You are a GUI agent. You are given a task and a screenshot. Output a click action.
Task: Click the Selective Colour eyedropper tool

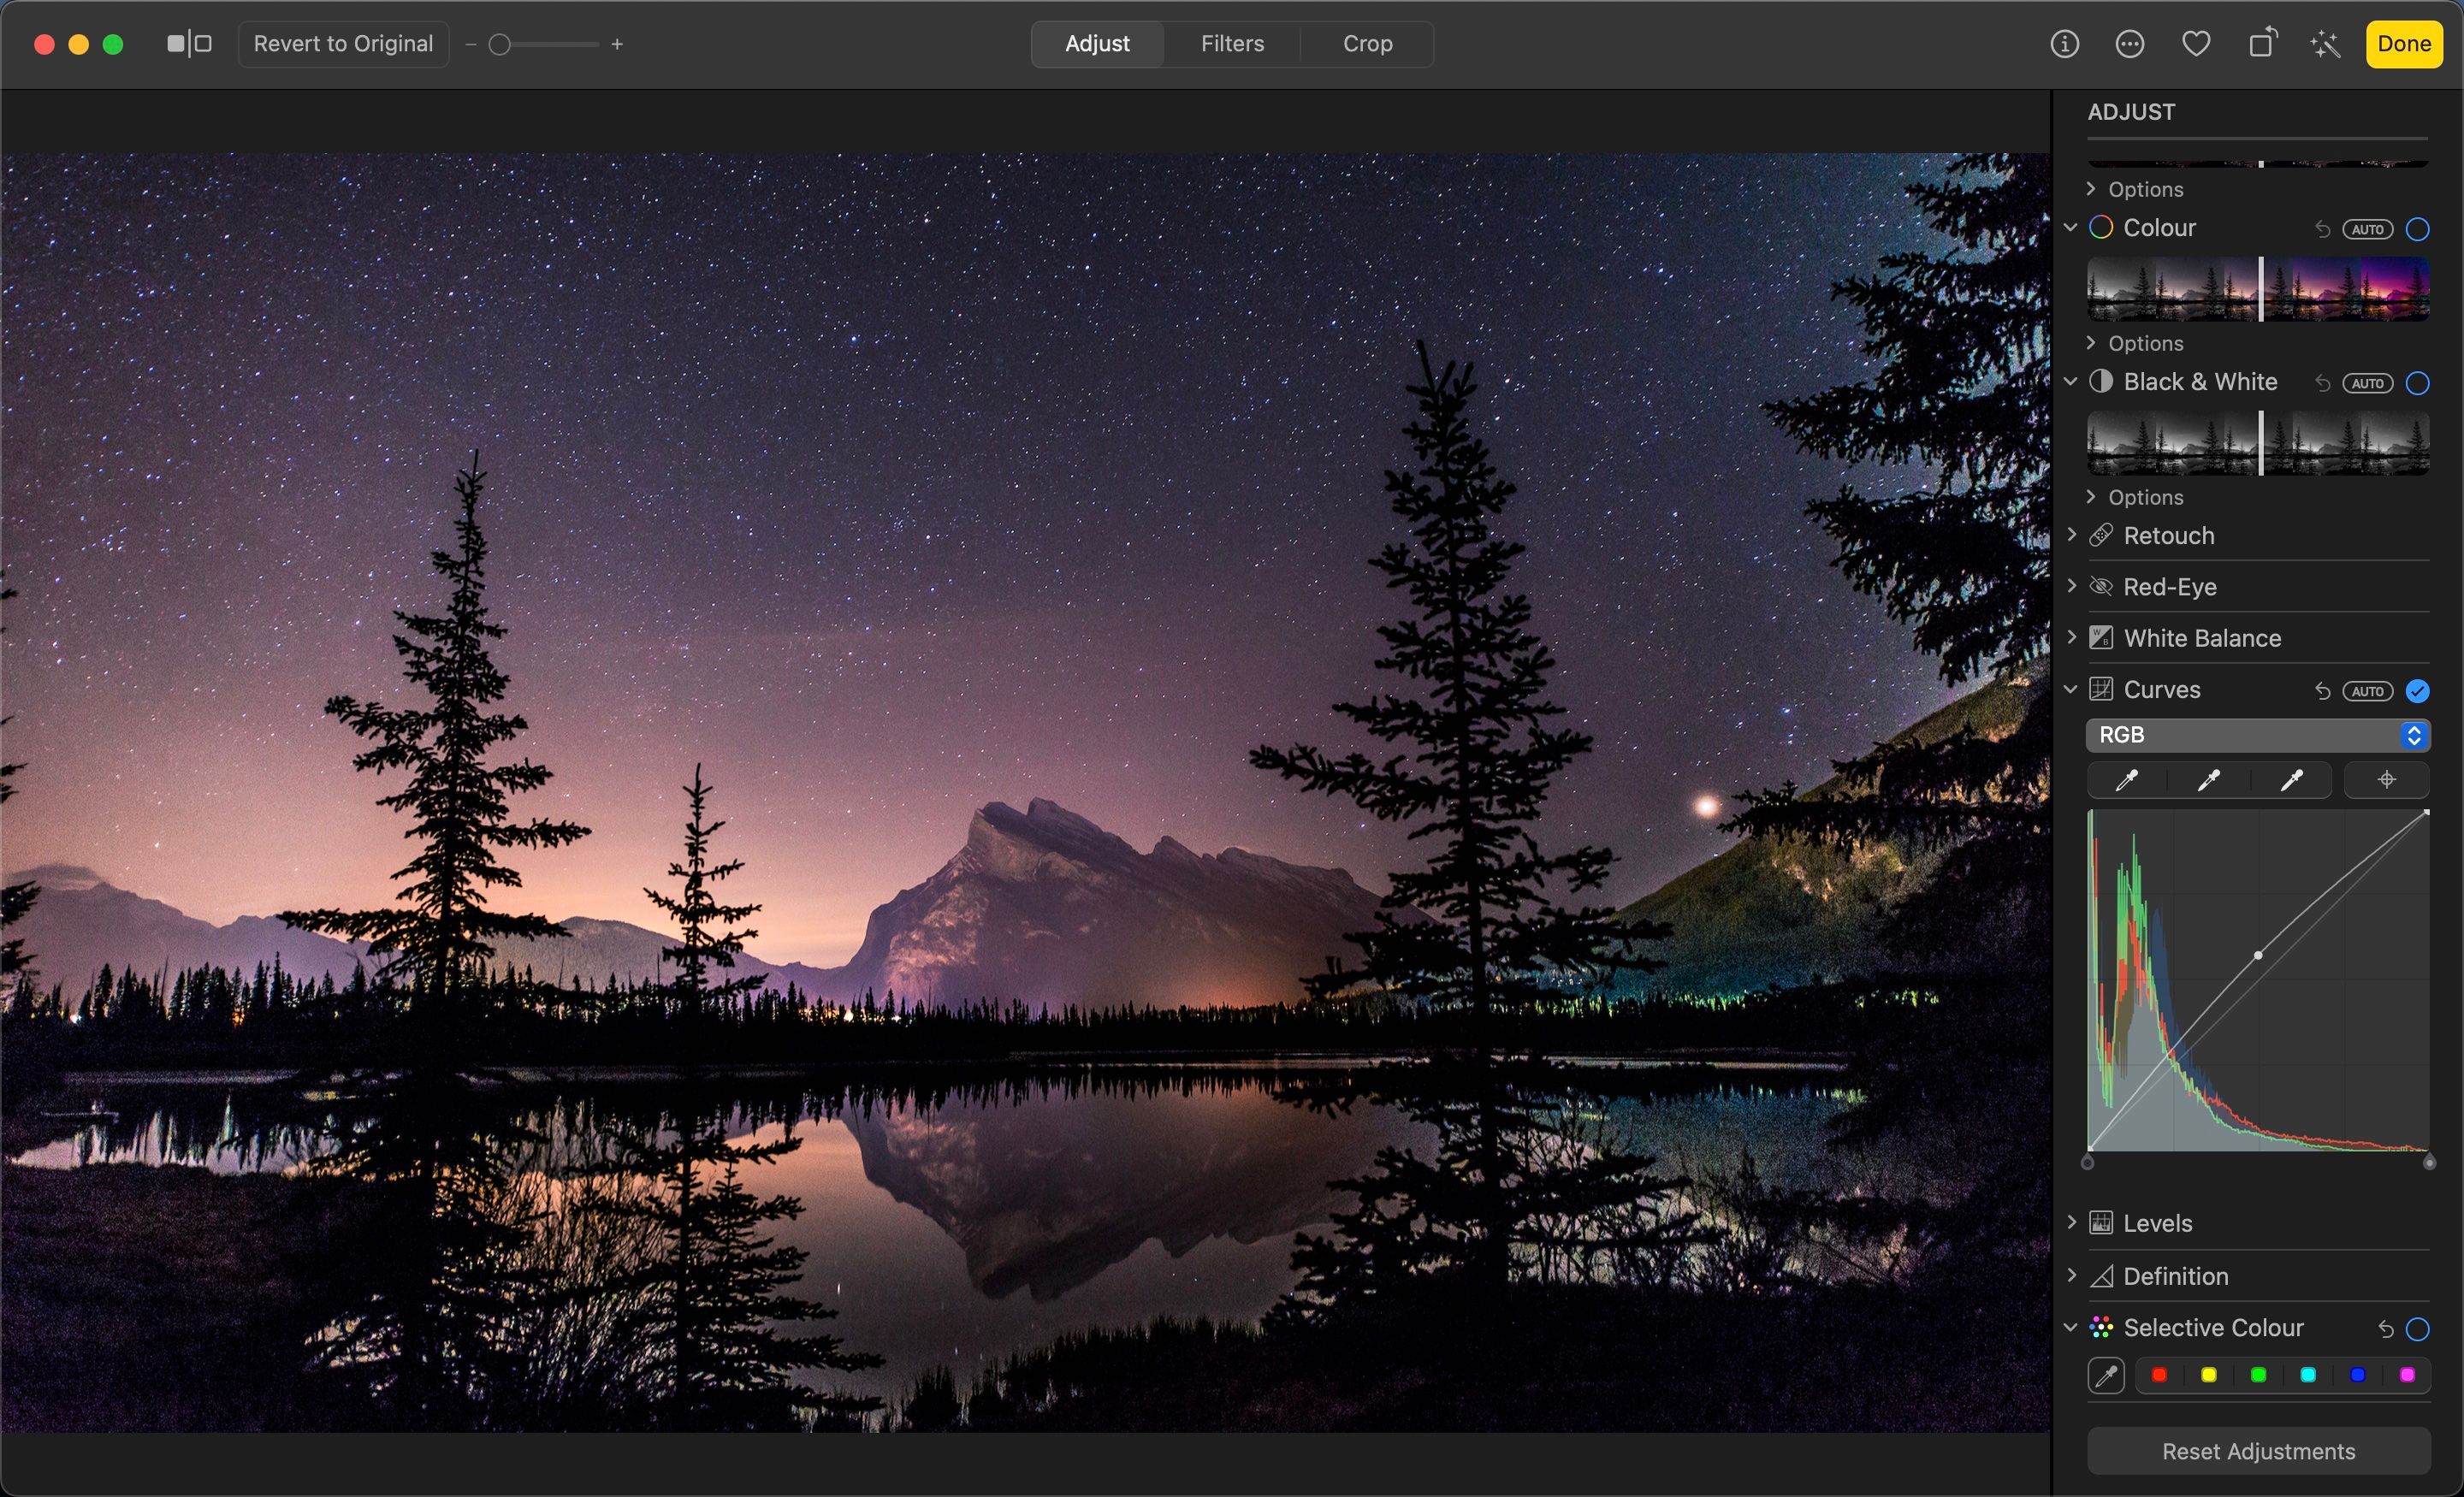[2106, 1376]
